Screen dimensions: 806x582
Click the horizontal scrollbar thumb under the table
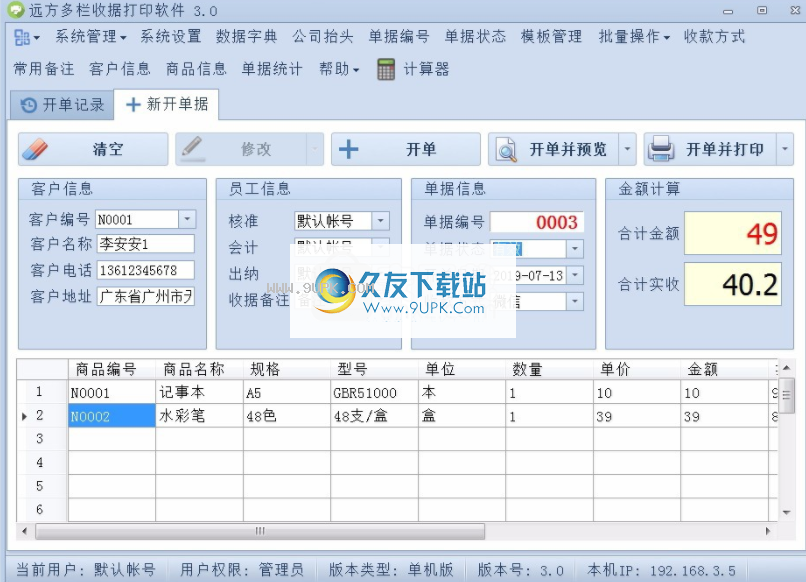click(260, 531)
